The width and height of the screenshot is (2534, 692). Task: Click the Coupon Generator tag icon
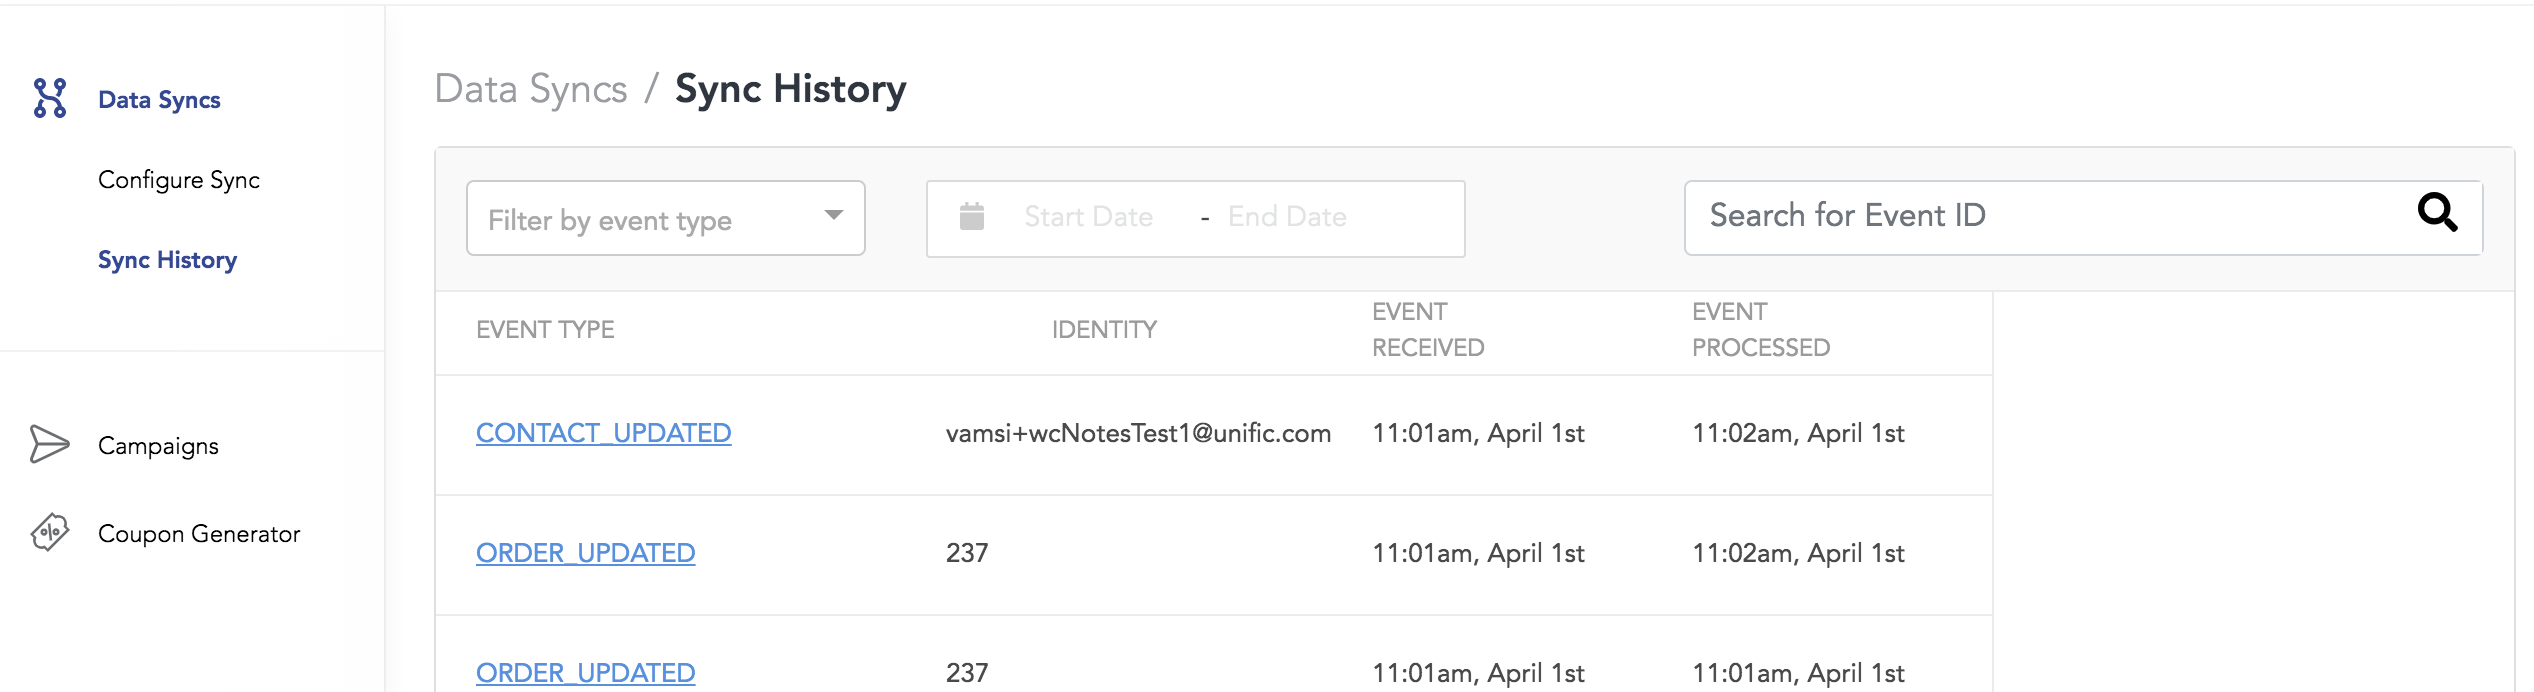49,532
